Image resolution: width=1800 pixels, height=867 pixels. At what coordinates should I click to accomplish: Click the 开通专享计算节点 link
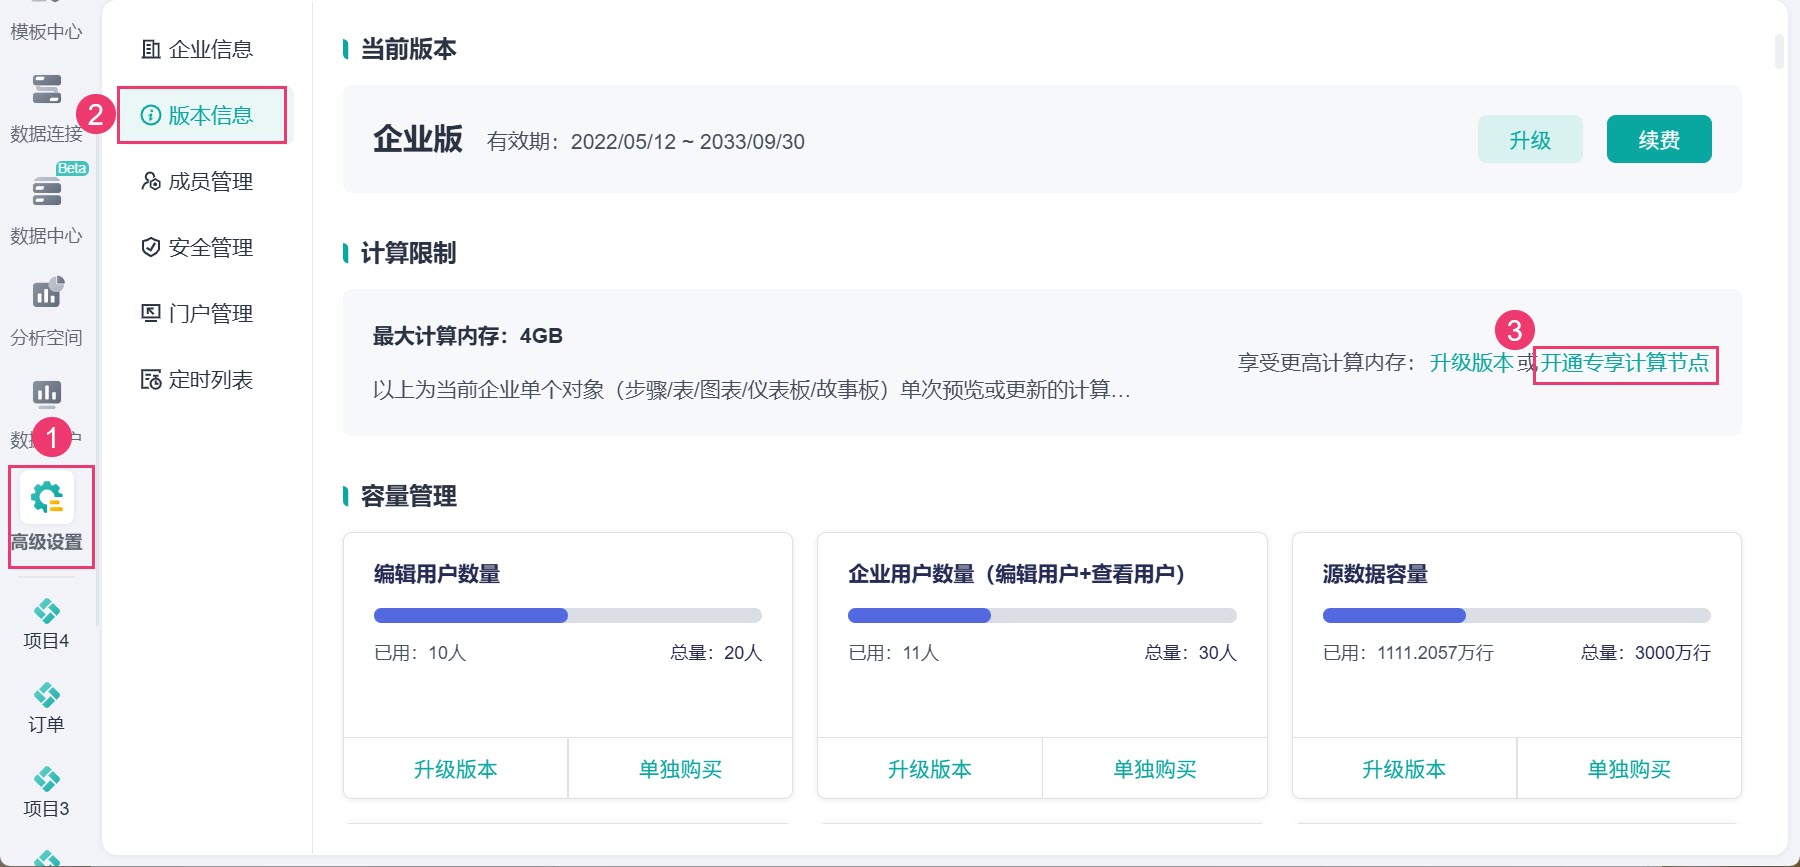[1625, 362]
